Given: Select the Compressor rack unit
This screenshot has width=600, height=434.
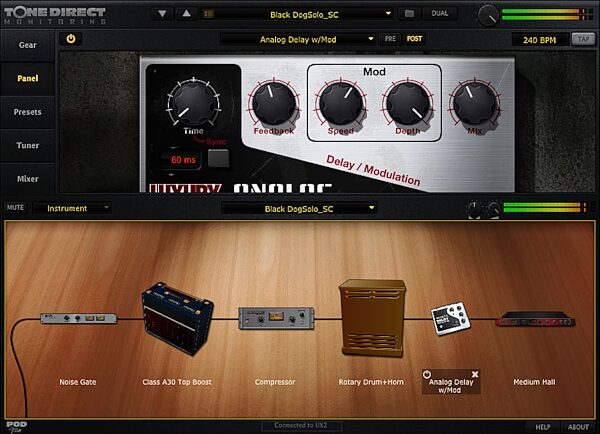Looking at the screenshot, I should tap(276, 318).
